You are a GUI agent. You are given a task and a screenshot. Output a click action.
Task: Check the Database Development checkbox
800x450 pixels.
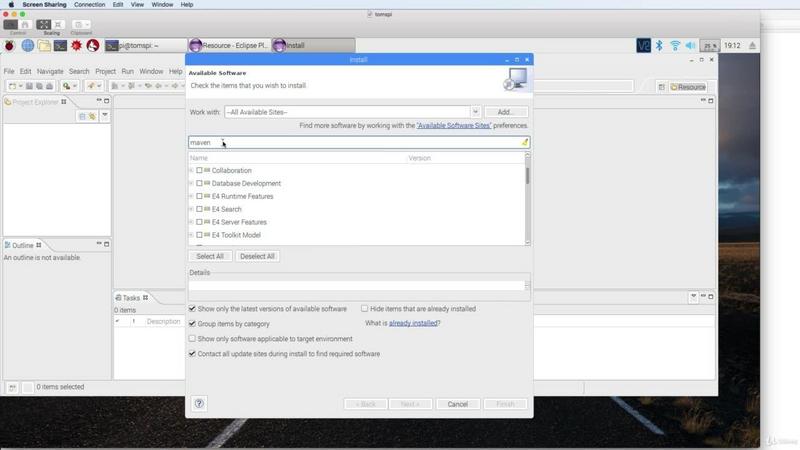[x=199, y=183]
